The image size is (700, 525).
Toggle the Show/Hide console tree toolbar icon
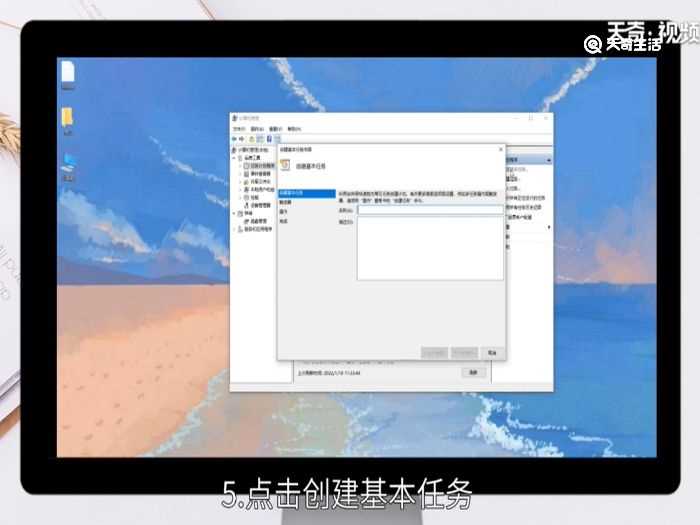[260, 139]
